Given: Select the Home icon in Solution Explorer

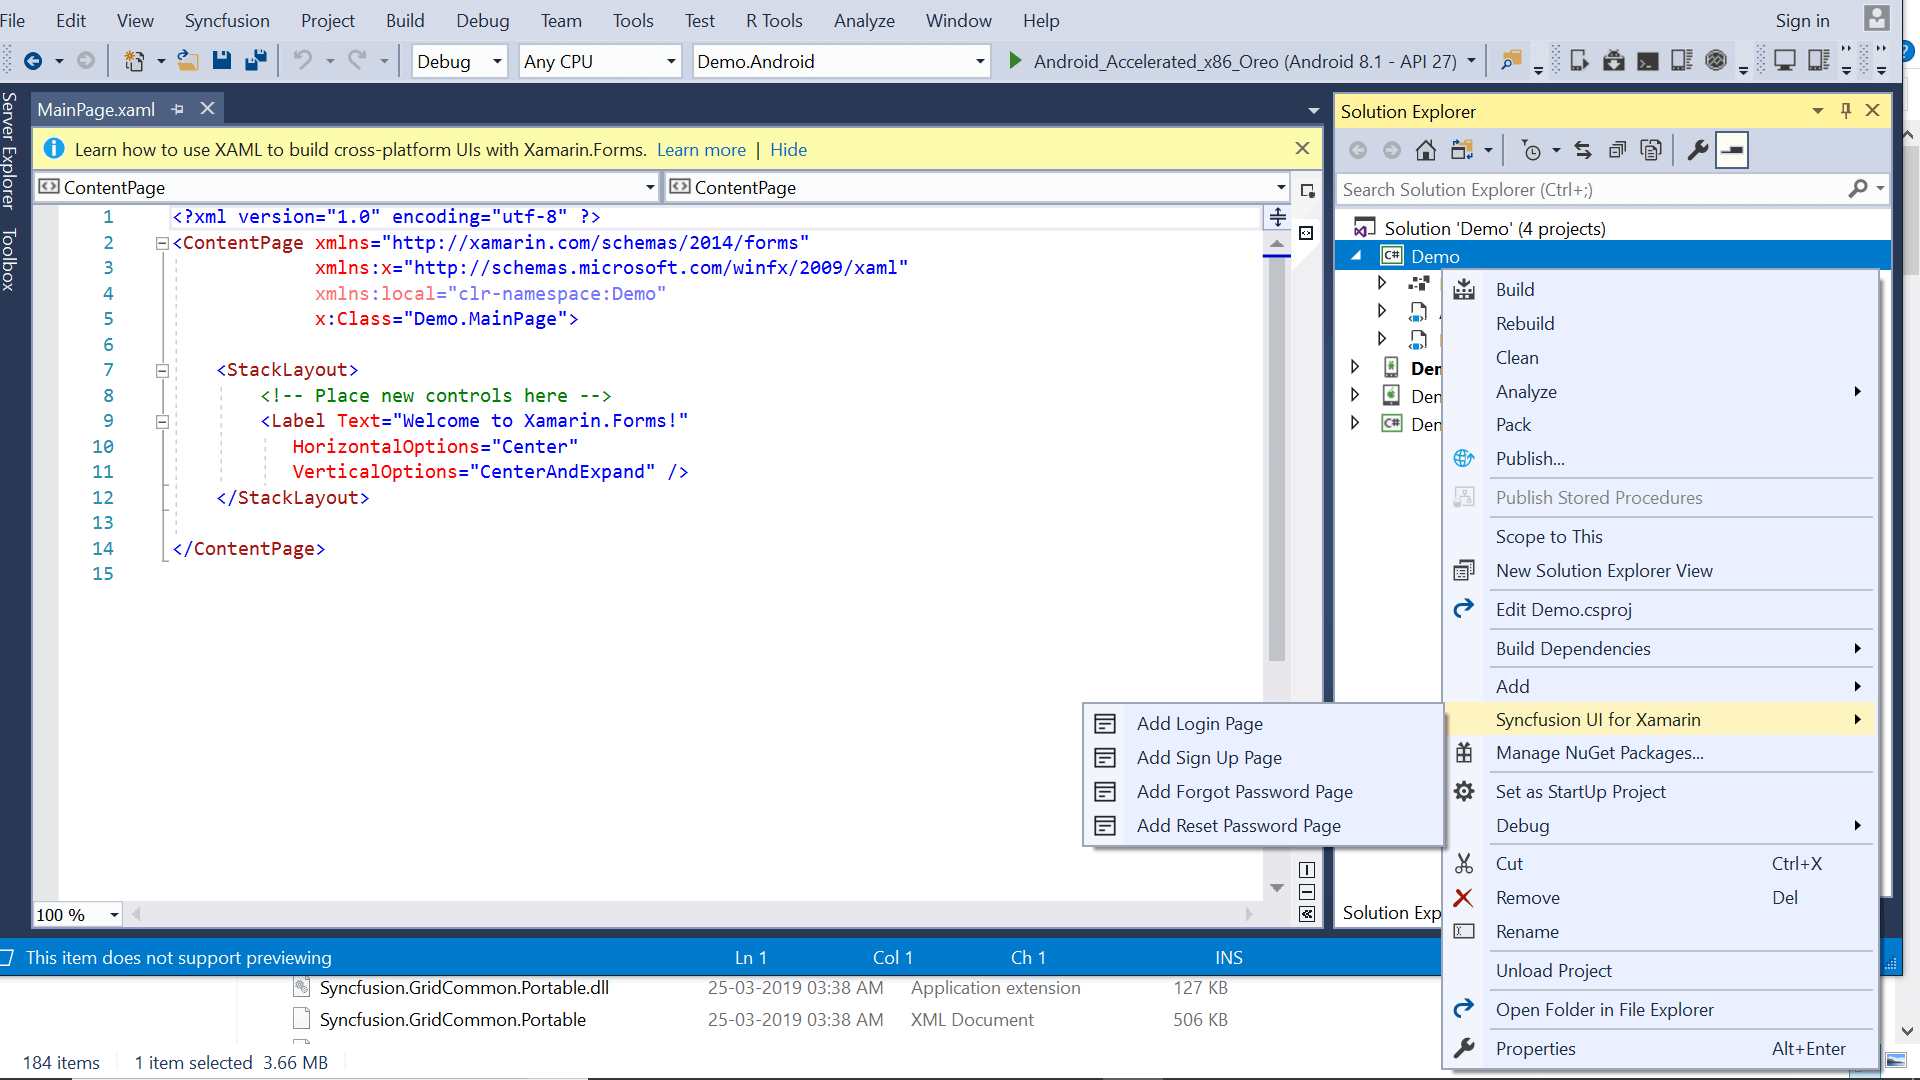Looking at the screenshot, I should pos(1426,150).
